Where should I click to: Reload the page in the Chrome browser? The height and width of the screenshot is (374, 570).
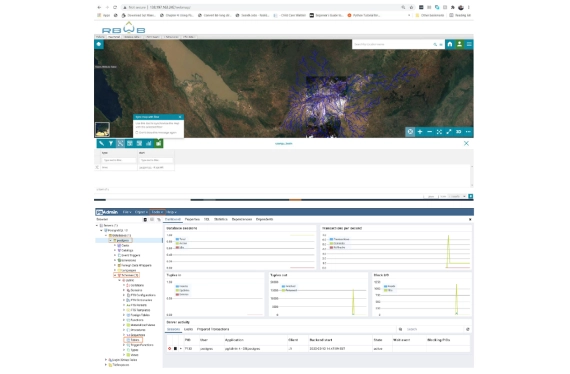pyautogui.click(x=115, y=7)
